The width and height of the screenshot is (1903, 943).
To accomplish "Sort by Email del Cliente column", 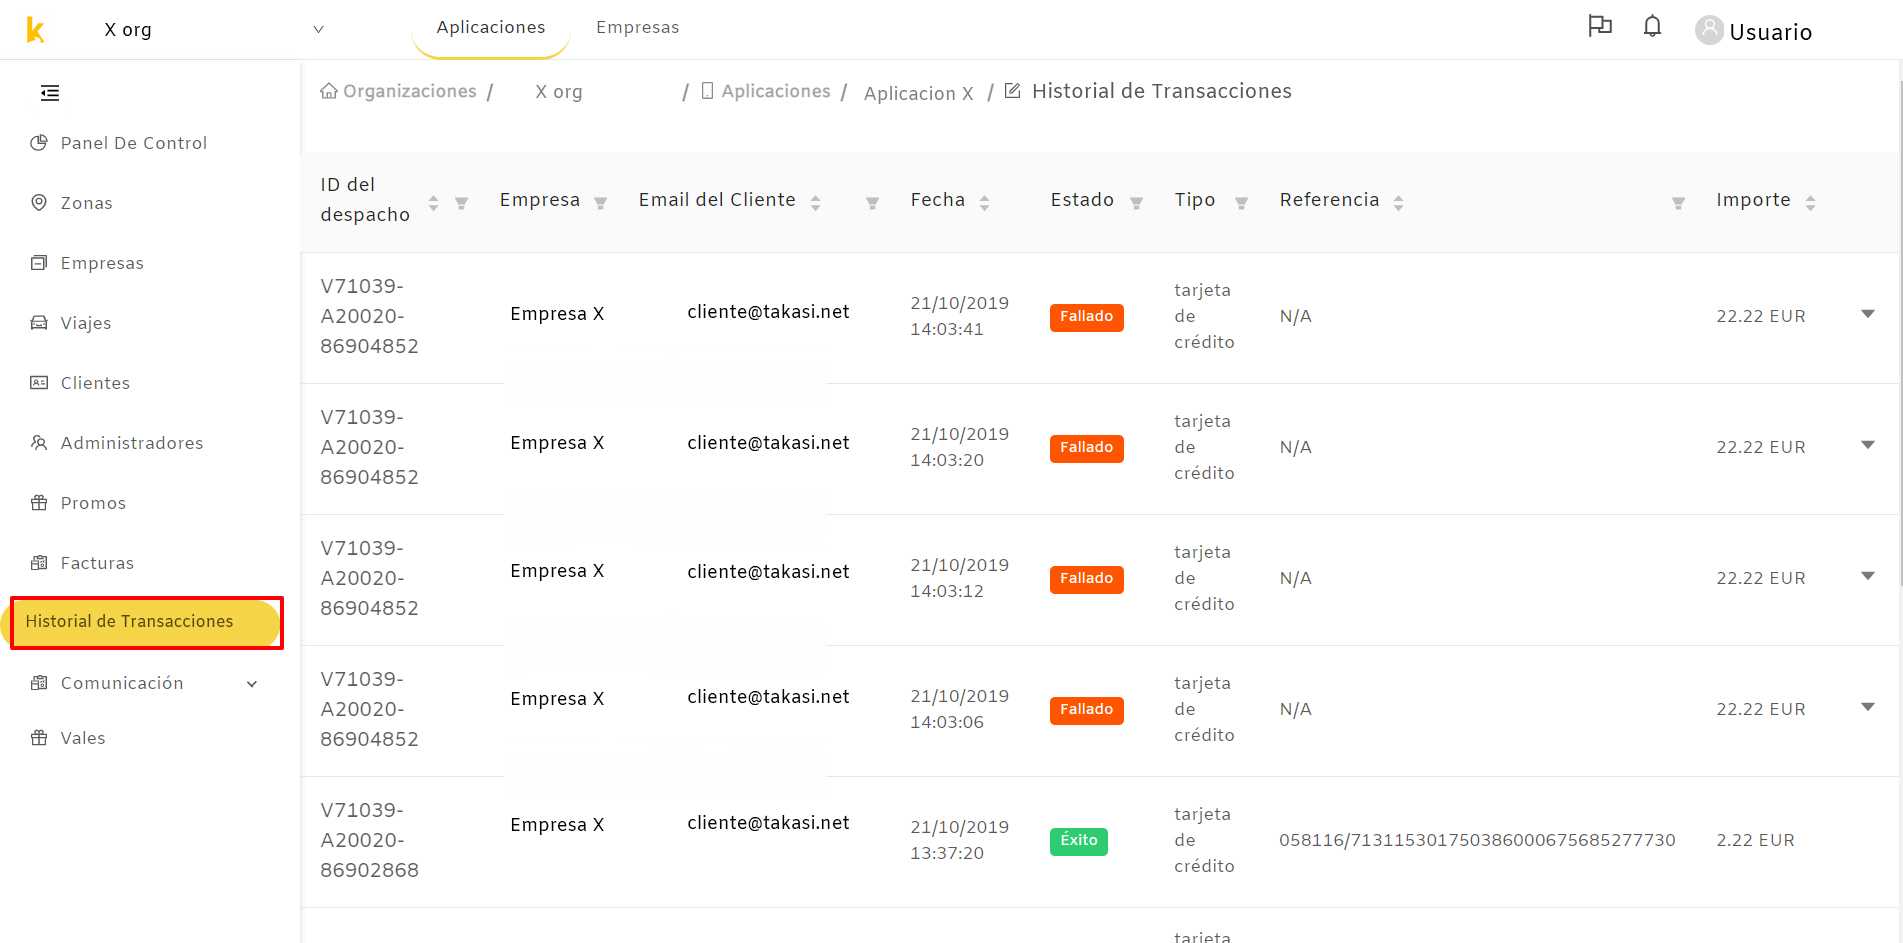I will (815, 203).
